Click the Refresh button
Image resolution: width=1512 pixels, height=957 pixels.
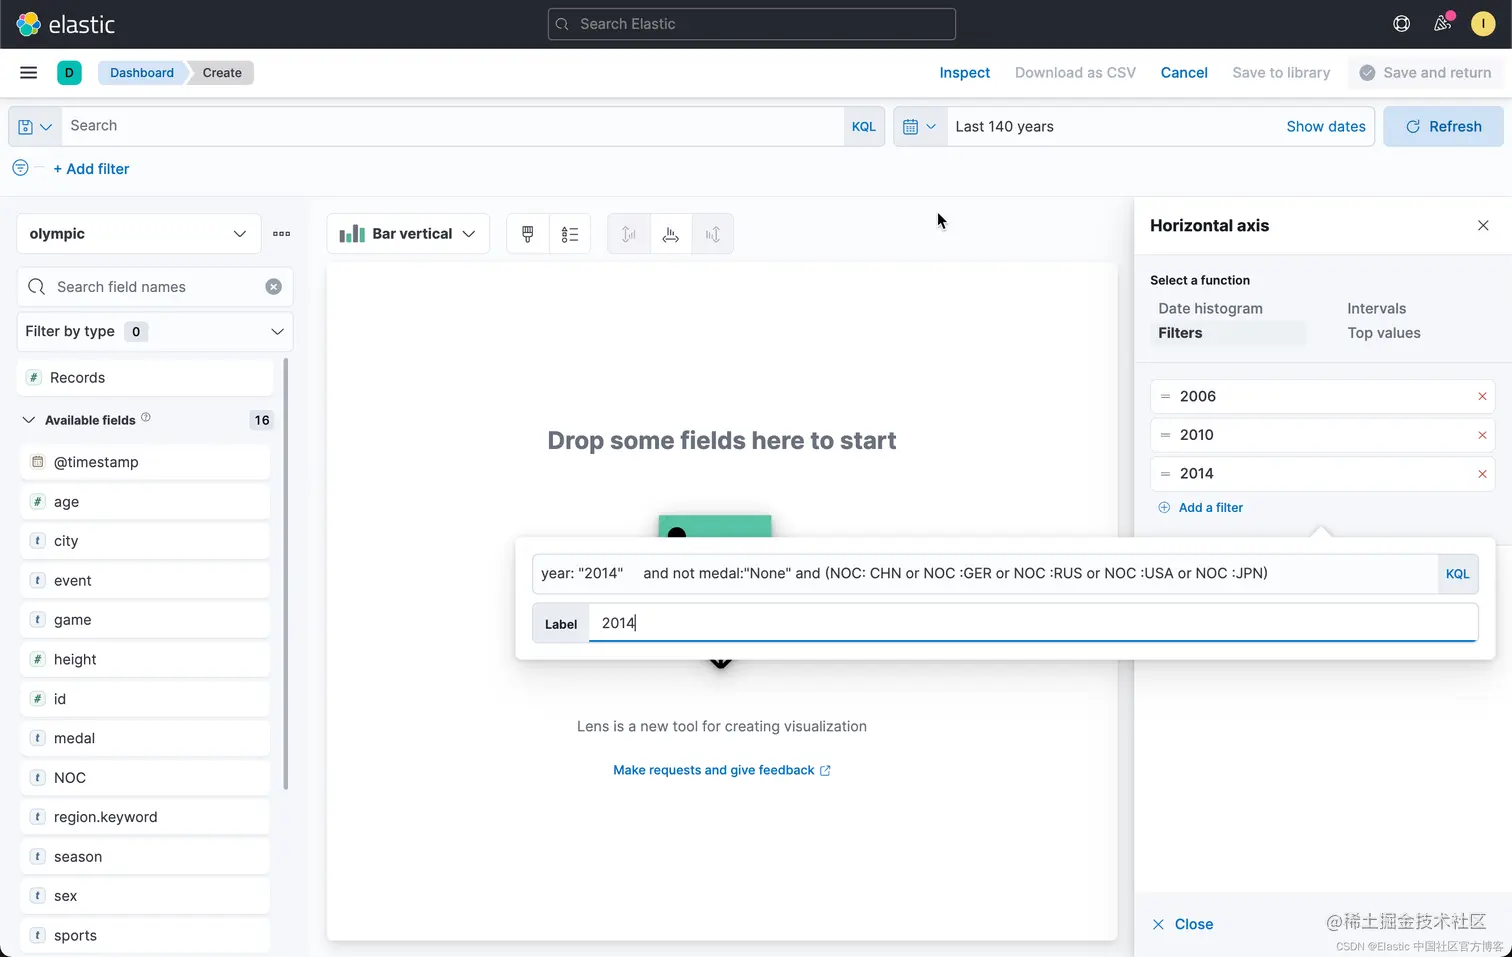1443,126
